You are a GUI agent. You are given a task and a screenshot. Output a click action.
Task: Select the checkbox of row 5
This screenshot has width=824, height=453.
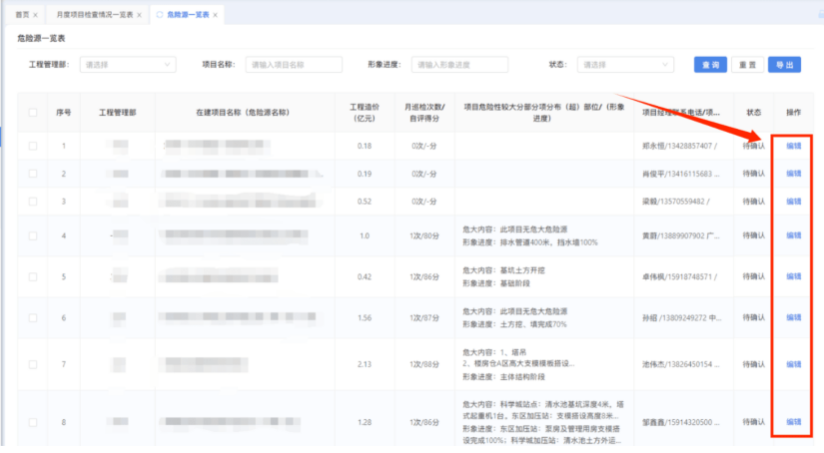[33, 277]
